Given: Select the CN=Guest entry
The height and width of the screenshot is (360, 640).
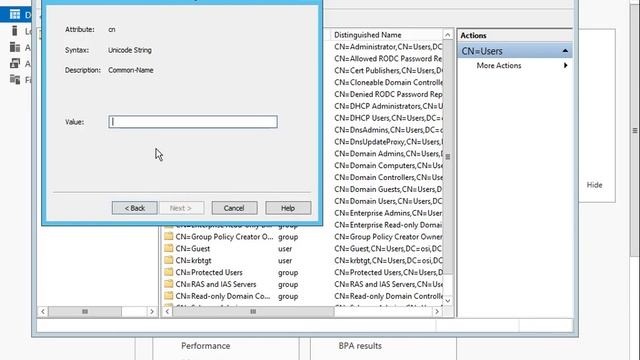Looking at the screenshot, I should coord(193,248).
